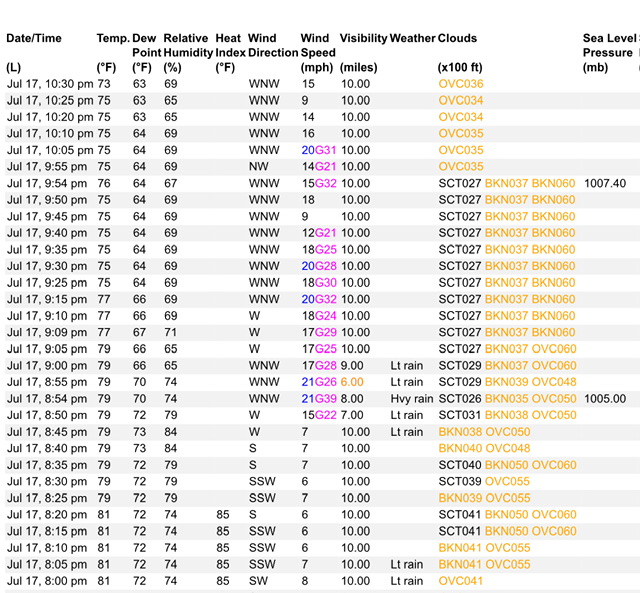Click the 'Hvy rain' weather cell
This screenshot has height=593, width=640.
pos(412,399)
